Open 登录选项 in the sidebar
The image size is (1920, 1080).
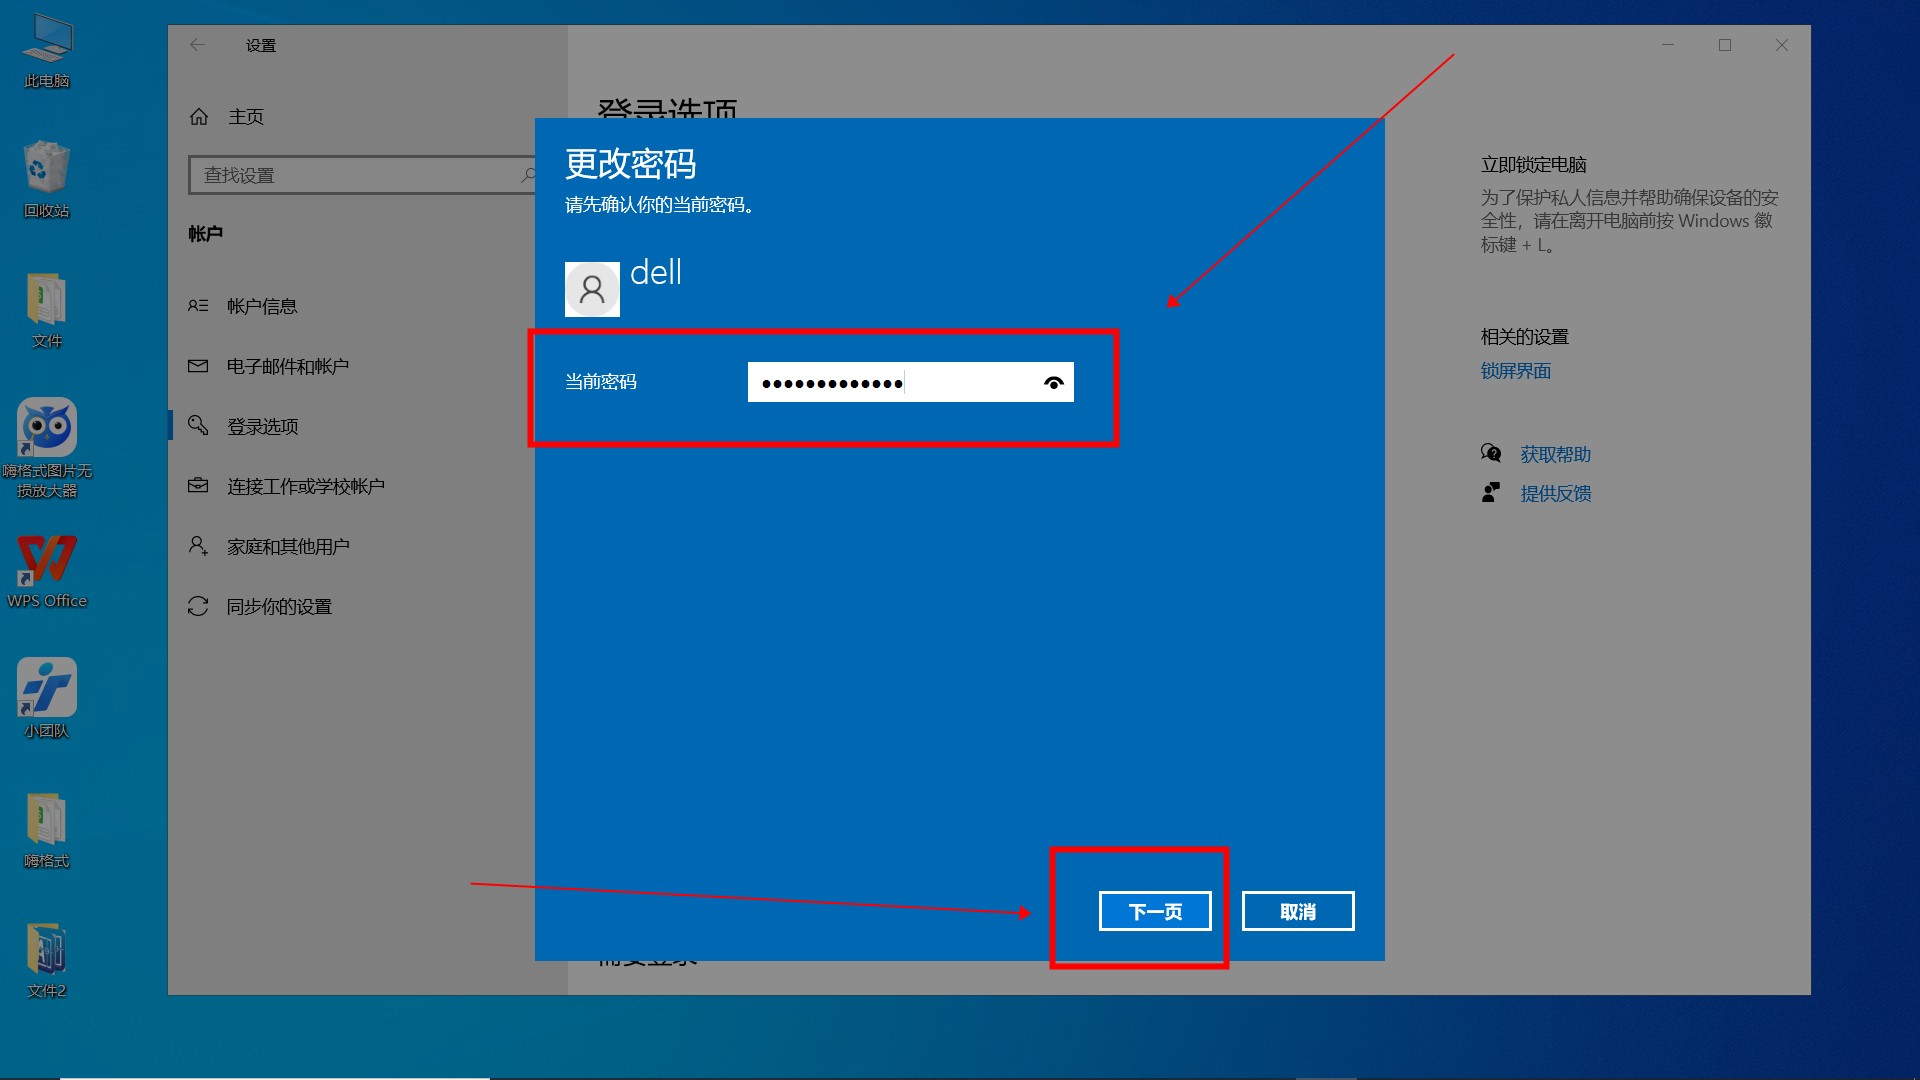(x=262, y=427)
